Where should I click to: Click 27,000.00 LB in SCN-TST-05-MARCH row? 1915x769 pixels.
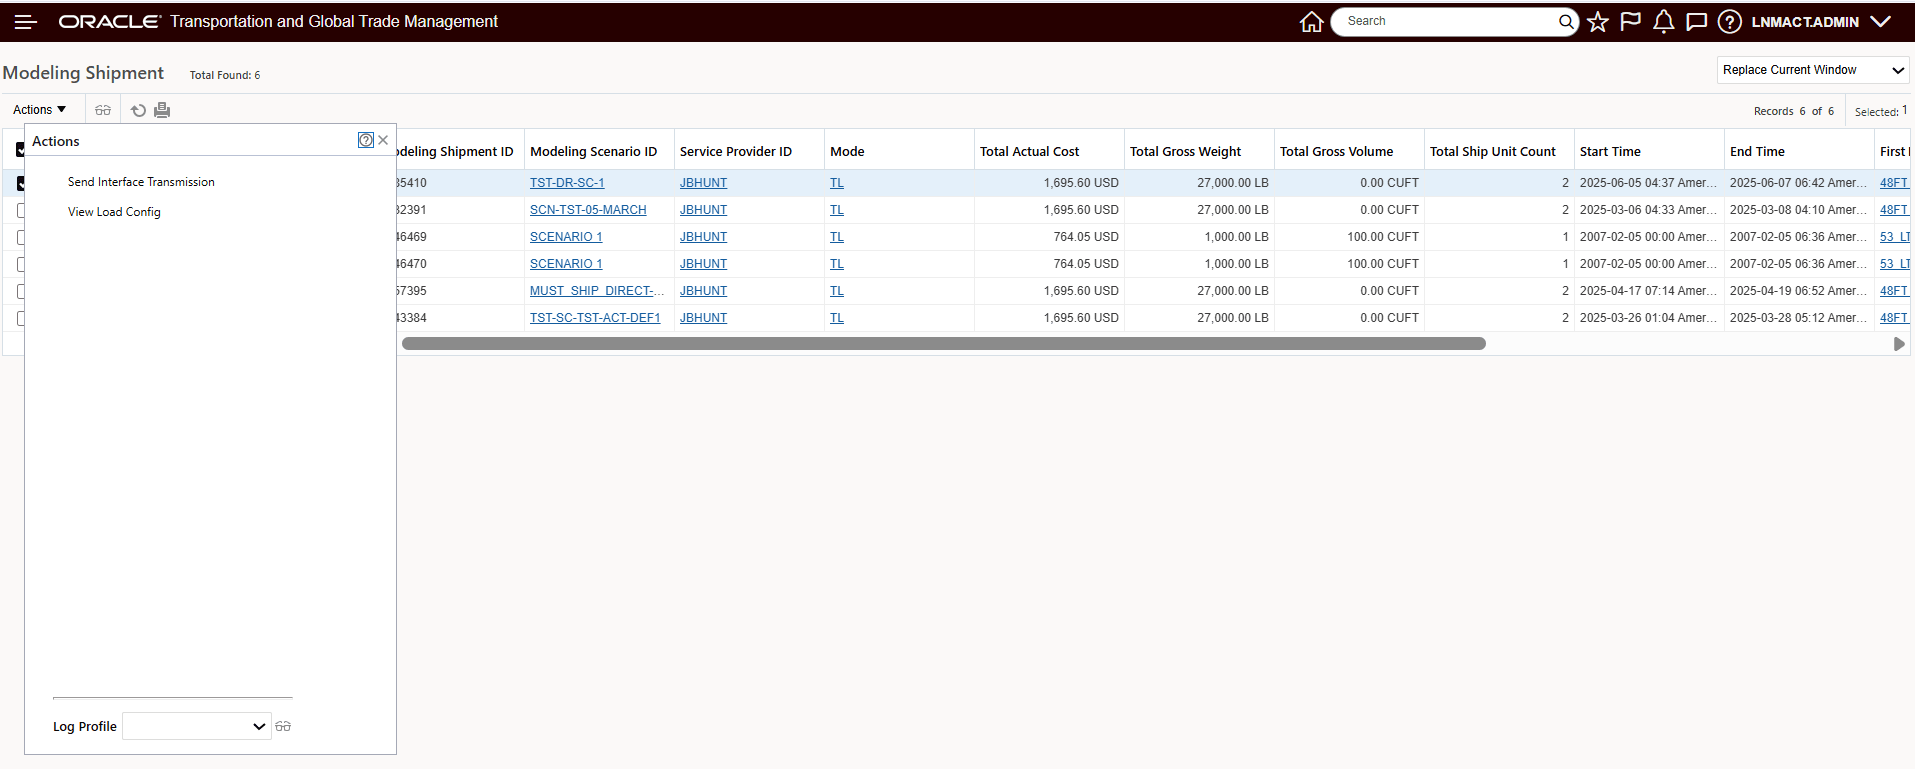[x=1233, y=210]
